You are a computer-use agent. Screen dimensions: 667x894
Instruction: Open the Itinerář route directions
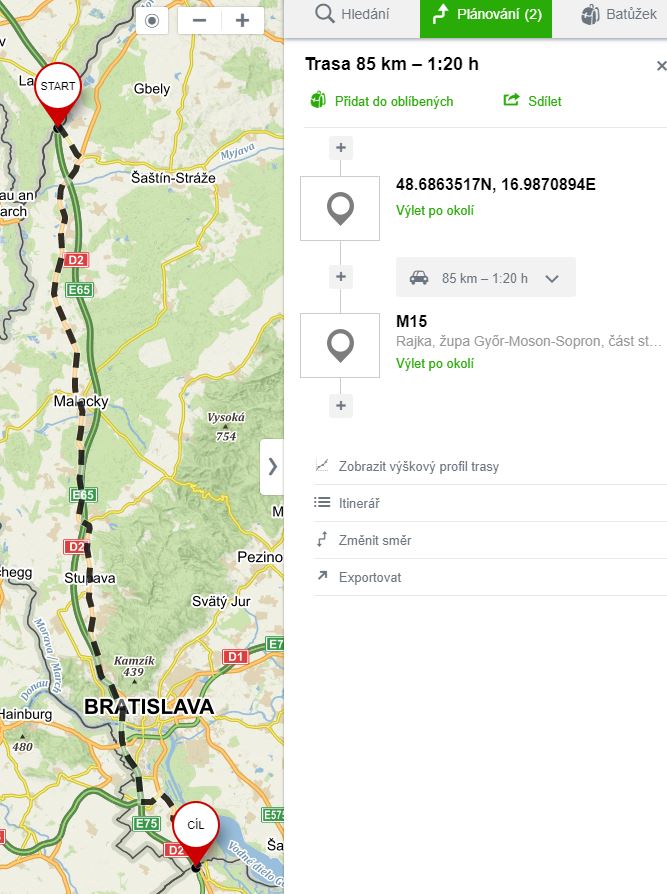point(359,503)
